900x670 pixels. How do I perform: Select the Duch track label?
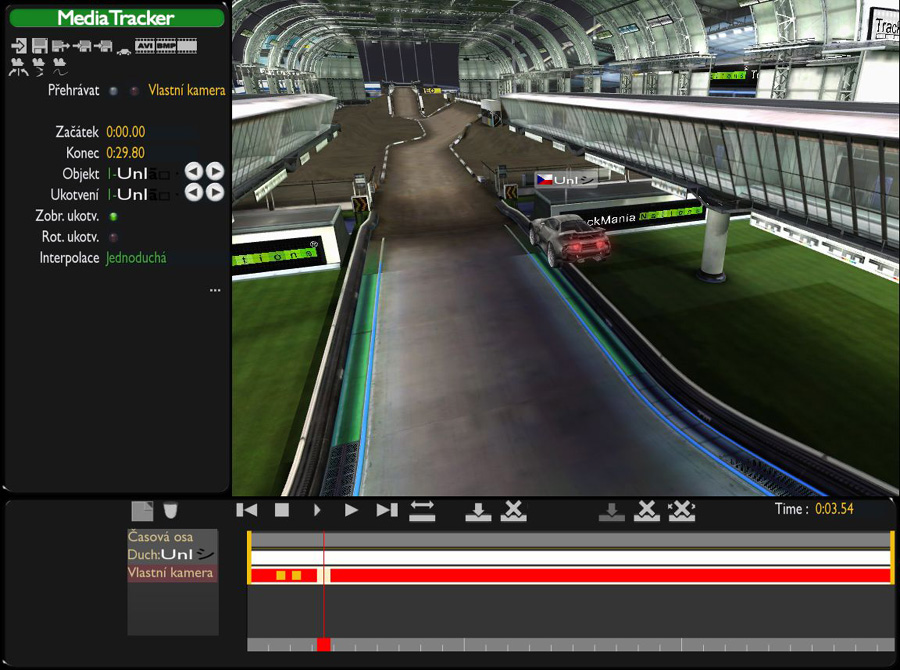[x=170, y=555]
